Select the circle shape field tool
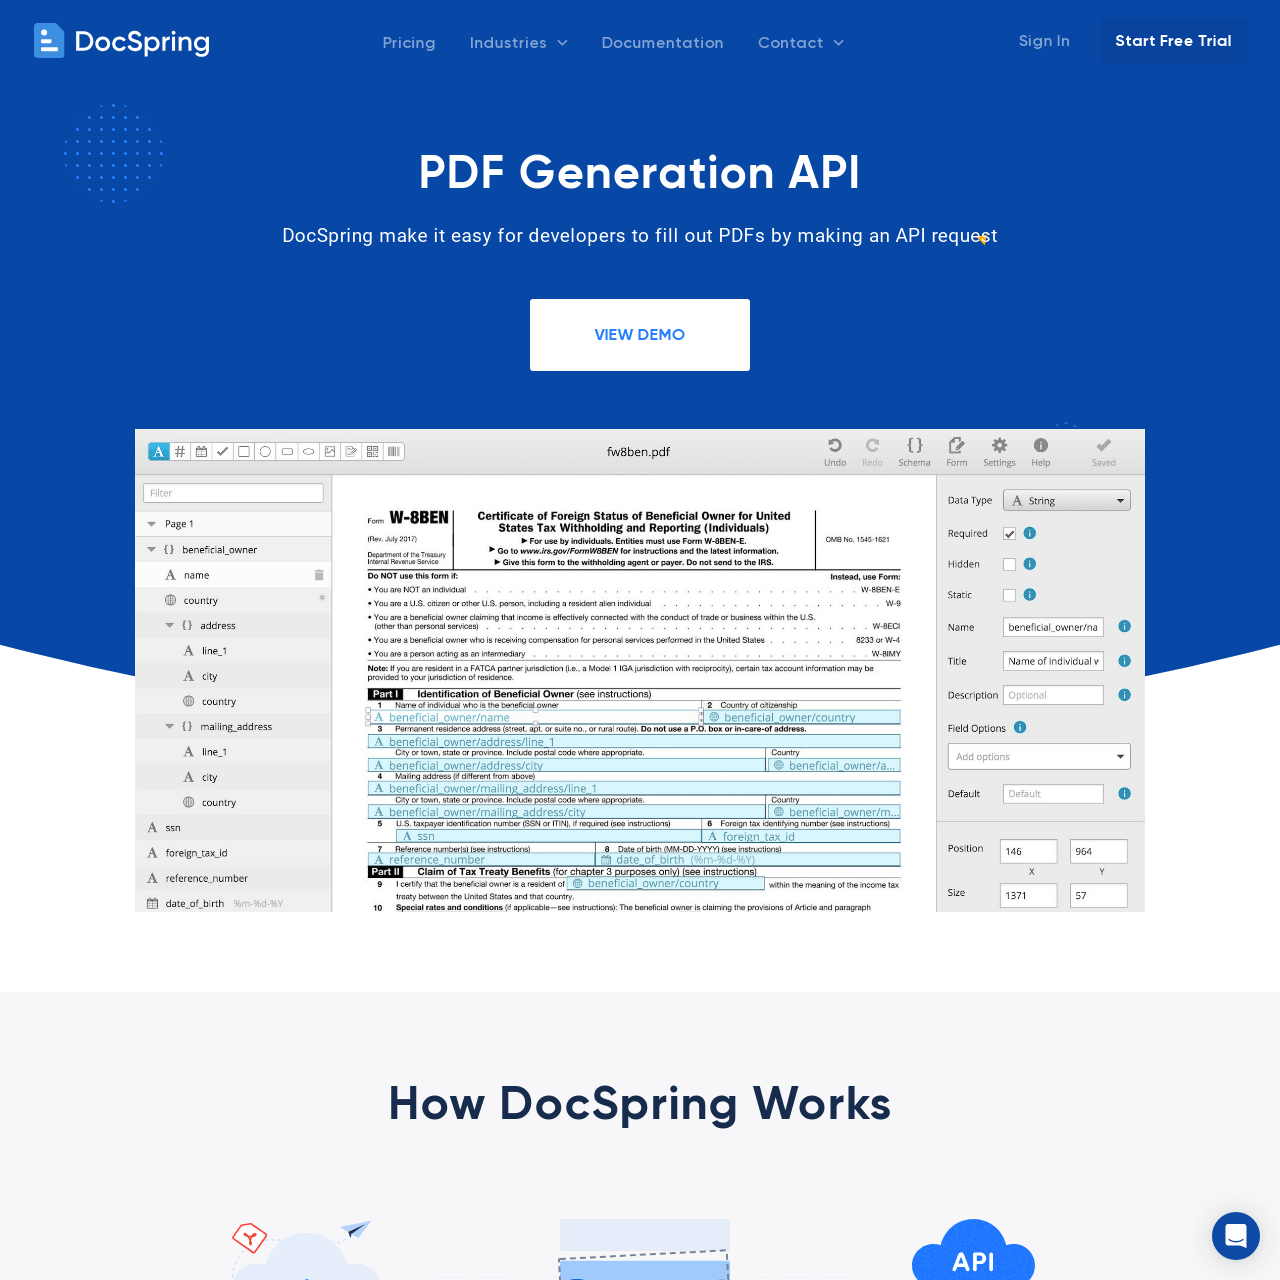 pyautogui.click(x=265, y=452)
